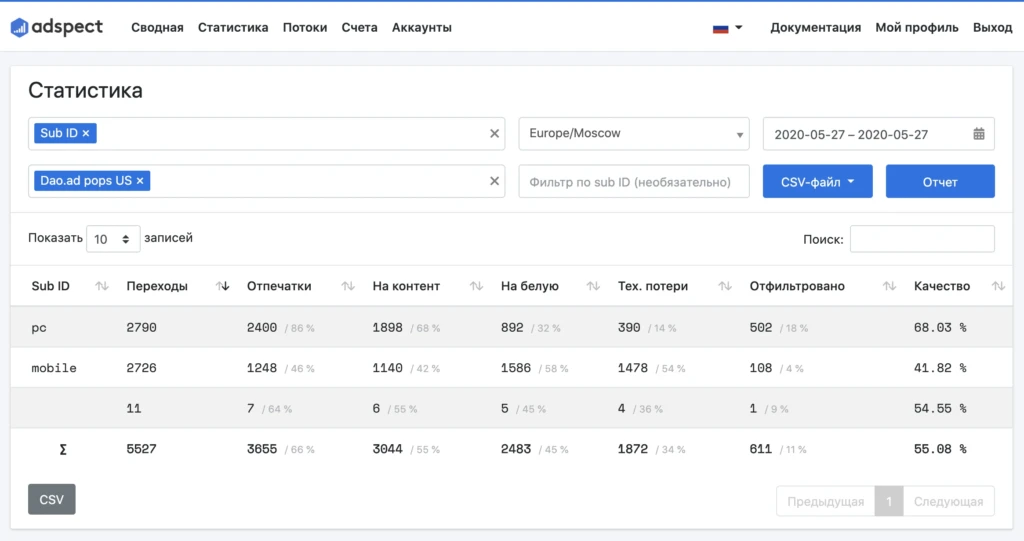
Task: Sort by На контент column
Action: [476, 286]
